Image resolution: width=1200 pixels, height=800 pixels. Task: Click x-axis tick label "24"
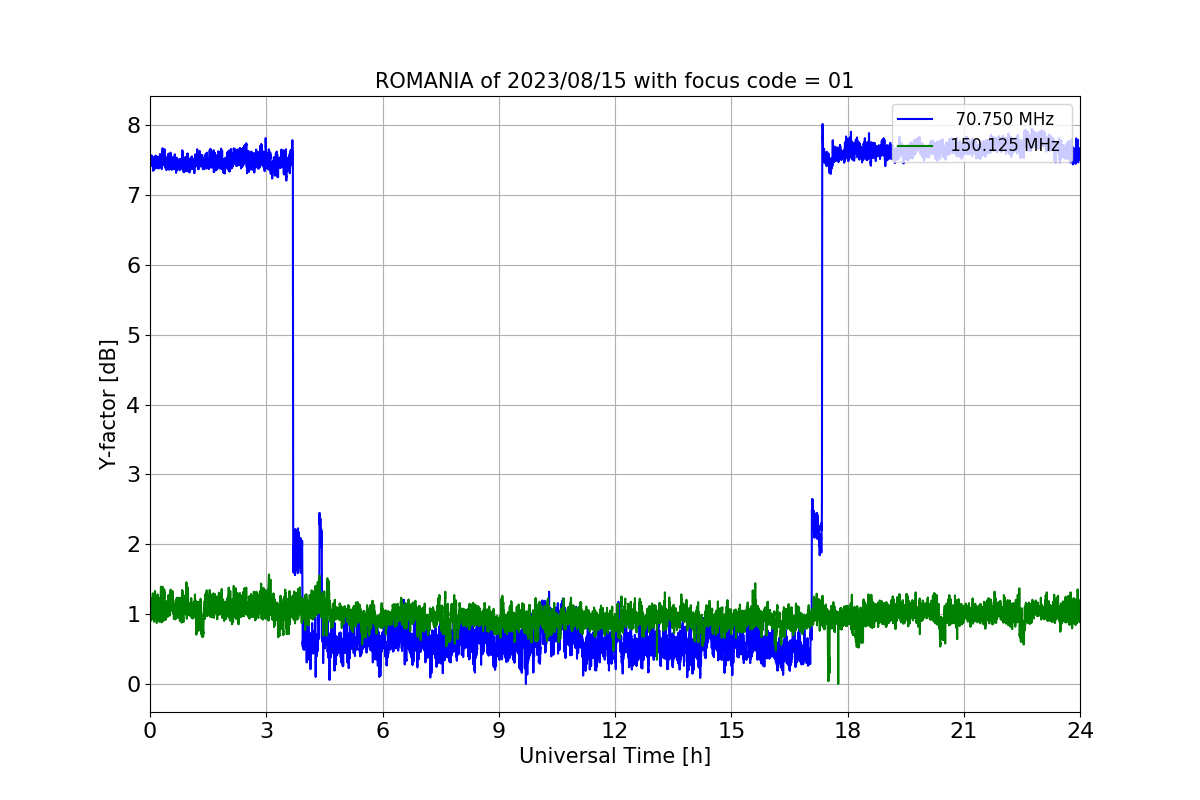[1080, 731]
